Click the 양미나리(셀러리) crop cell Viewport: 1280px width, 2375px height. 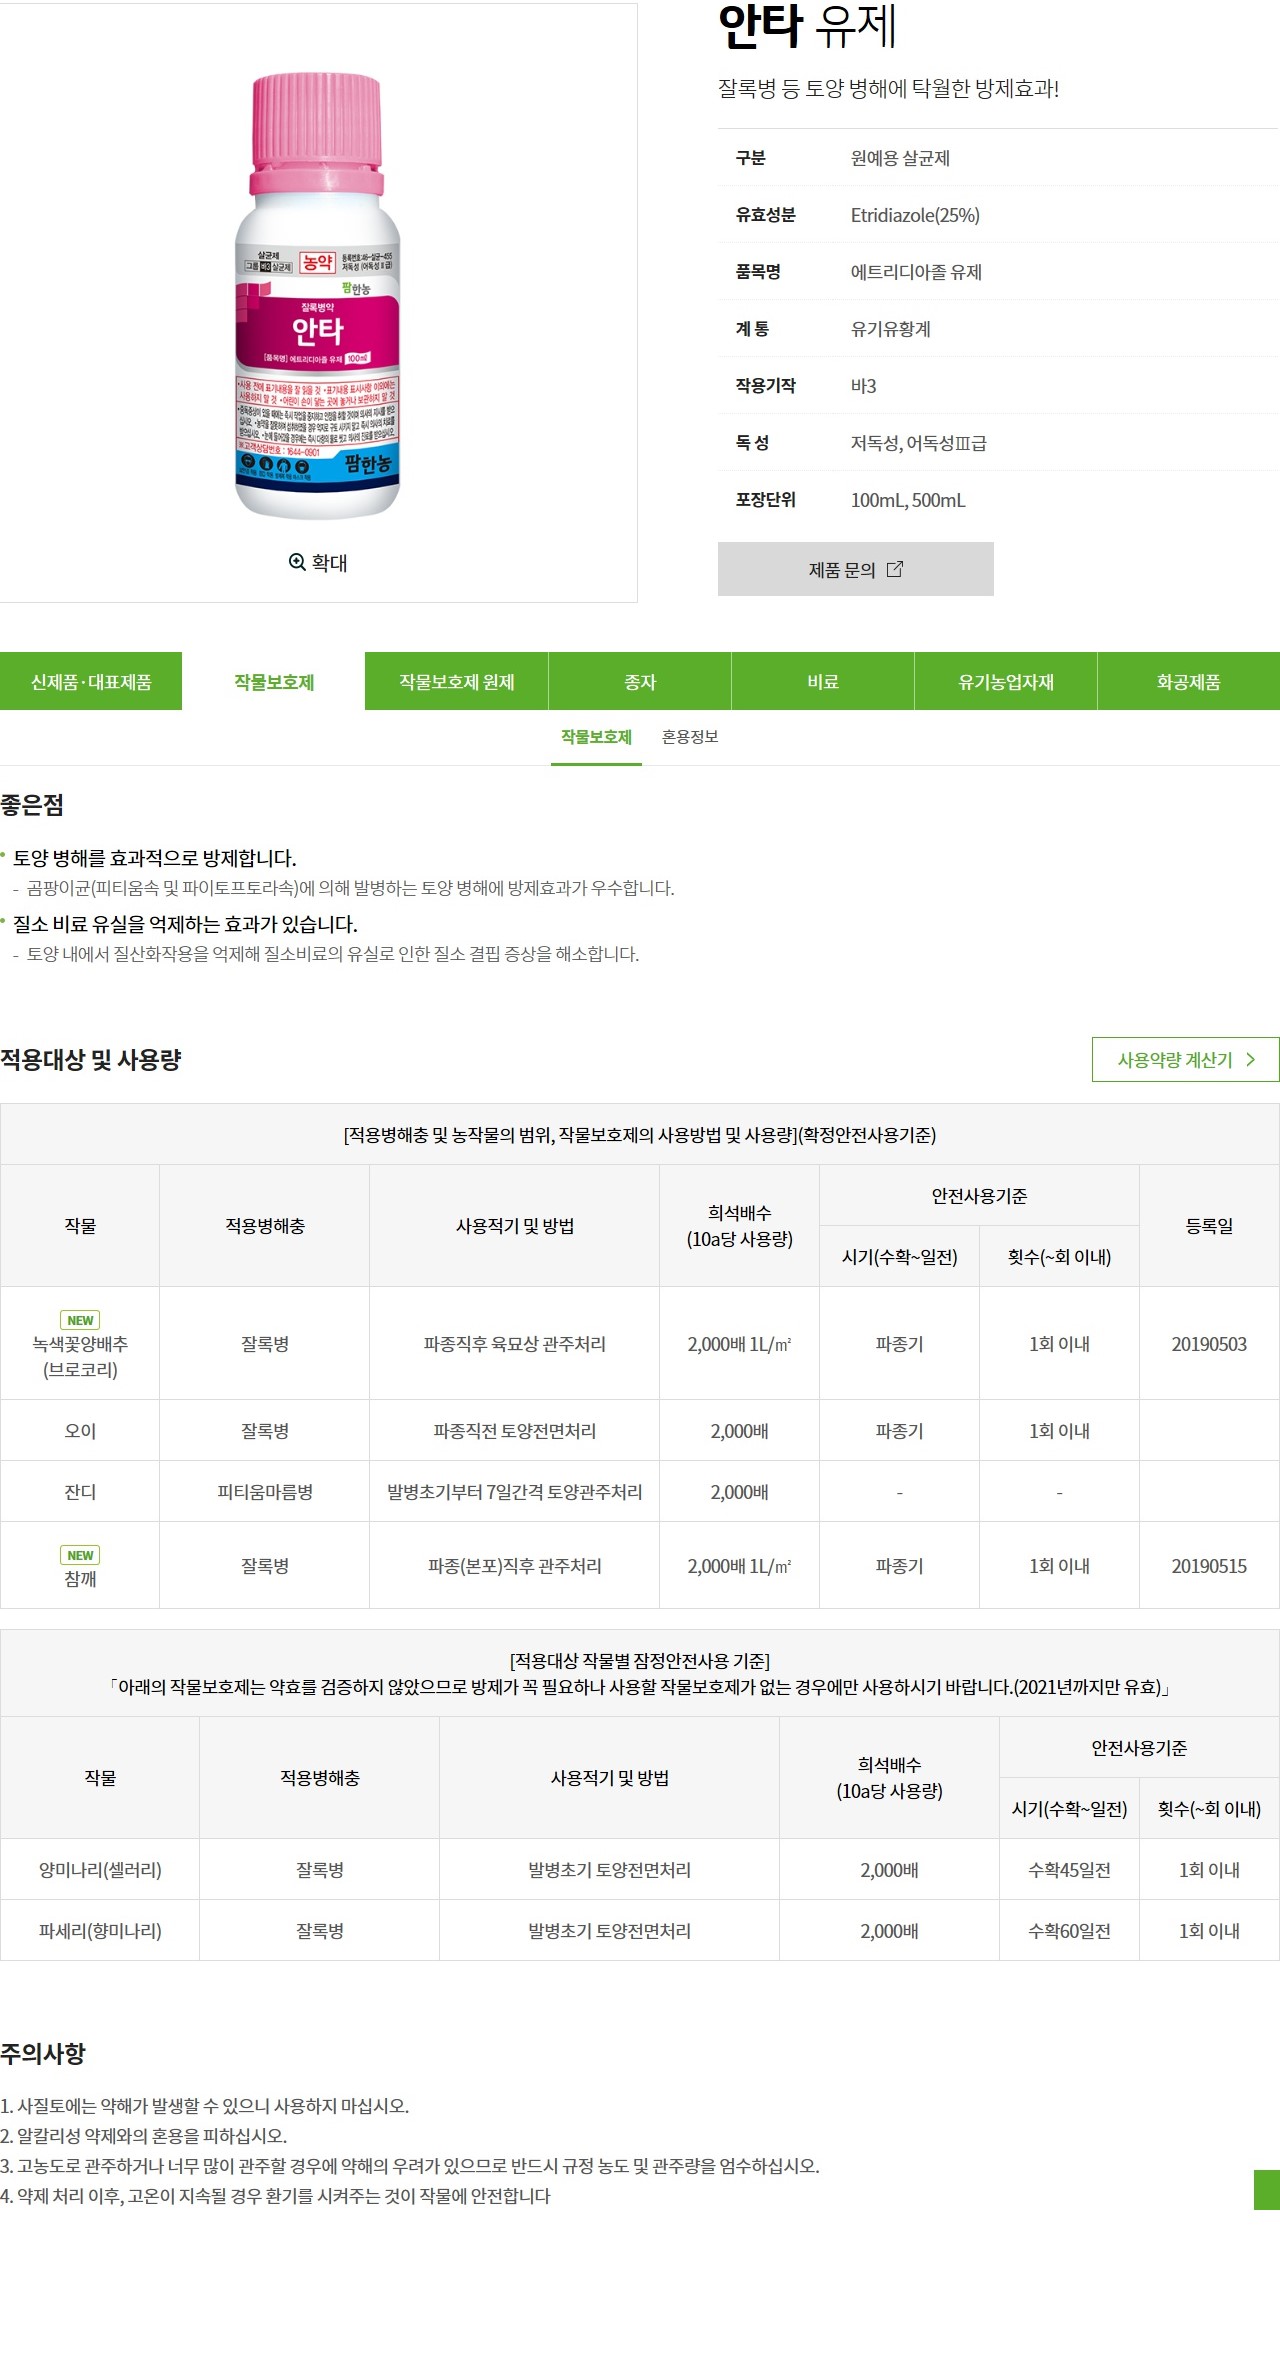click(100, 1870)
